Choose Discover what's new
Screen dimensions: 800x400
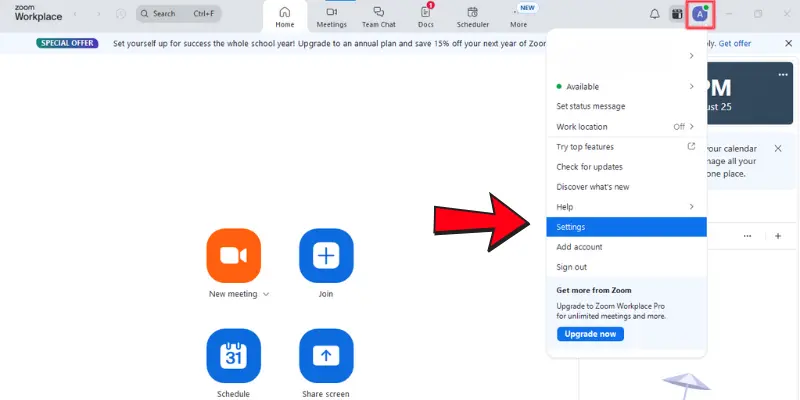point(627,187)
